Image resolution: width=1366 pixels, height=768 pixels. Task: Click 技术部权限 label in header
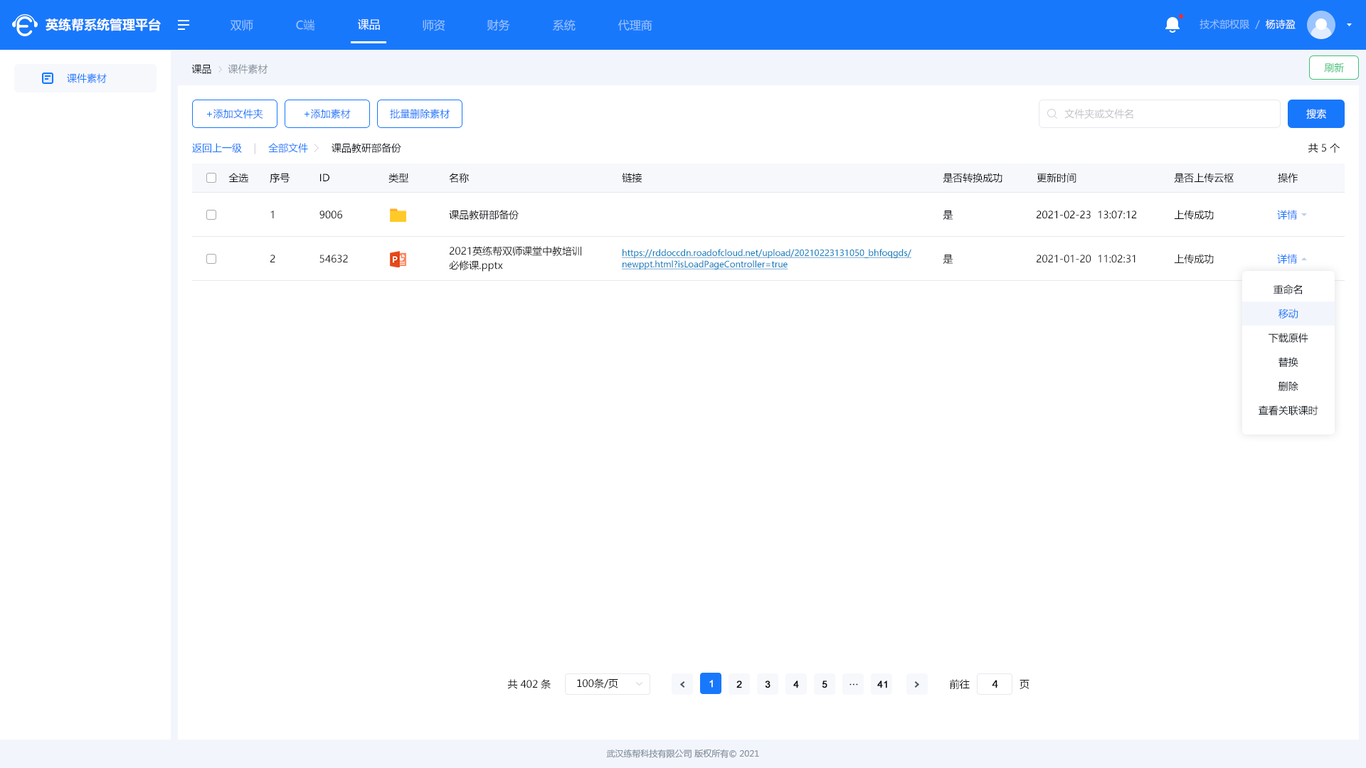click(1224, 25)
